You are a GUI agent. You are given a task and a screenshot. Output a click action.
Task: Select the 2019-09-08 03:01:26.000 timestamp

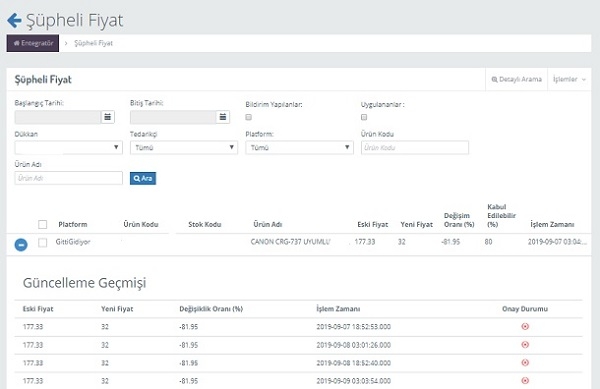(x=354, y=345)
